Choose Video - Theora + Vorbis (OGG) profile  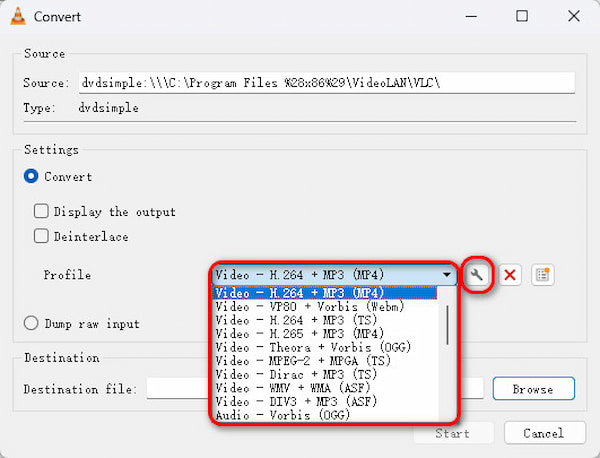[324, 347]
